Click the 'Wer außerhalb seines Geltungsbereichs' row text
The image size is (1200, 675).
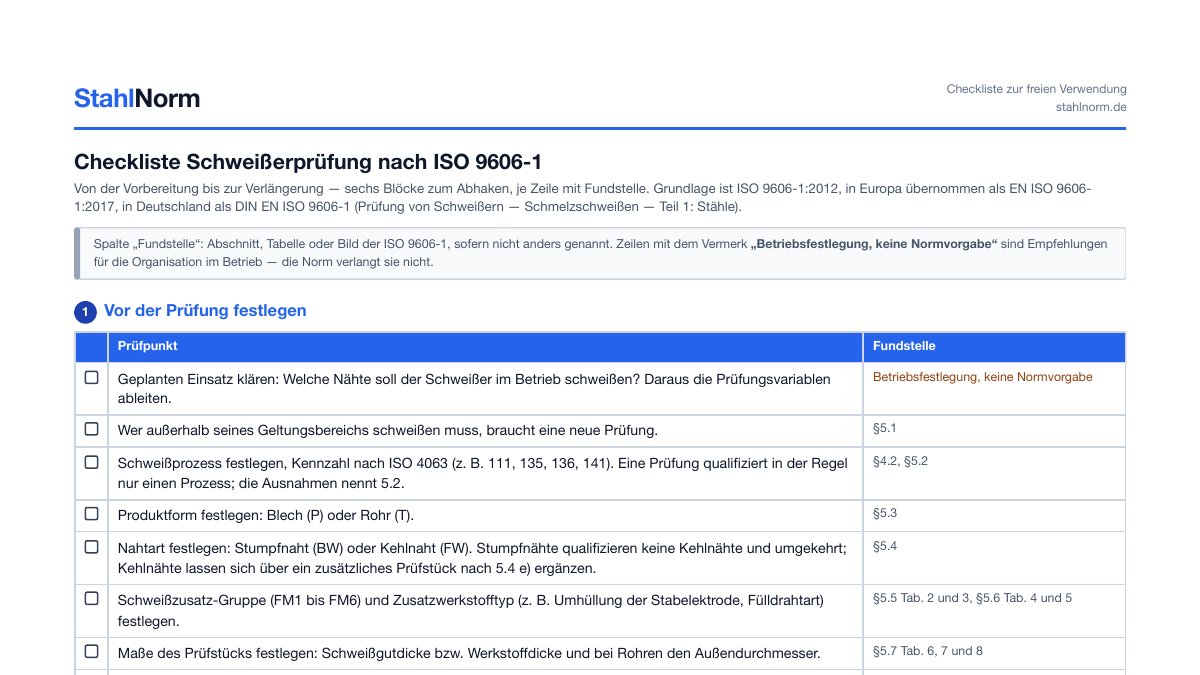388,430
